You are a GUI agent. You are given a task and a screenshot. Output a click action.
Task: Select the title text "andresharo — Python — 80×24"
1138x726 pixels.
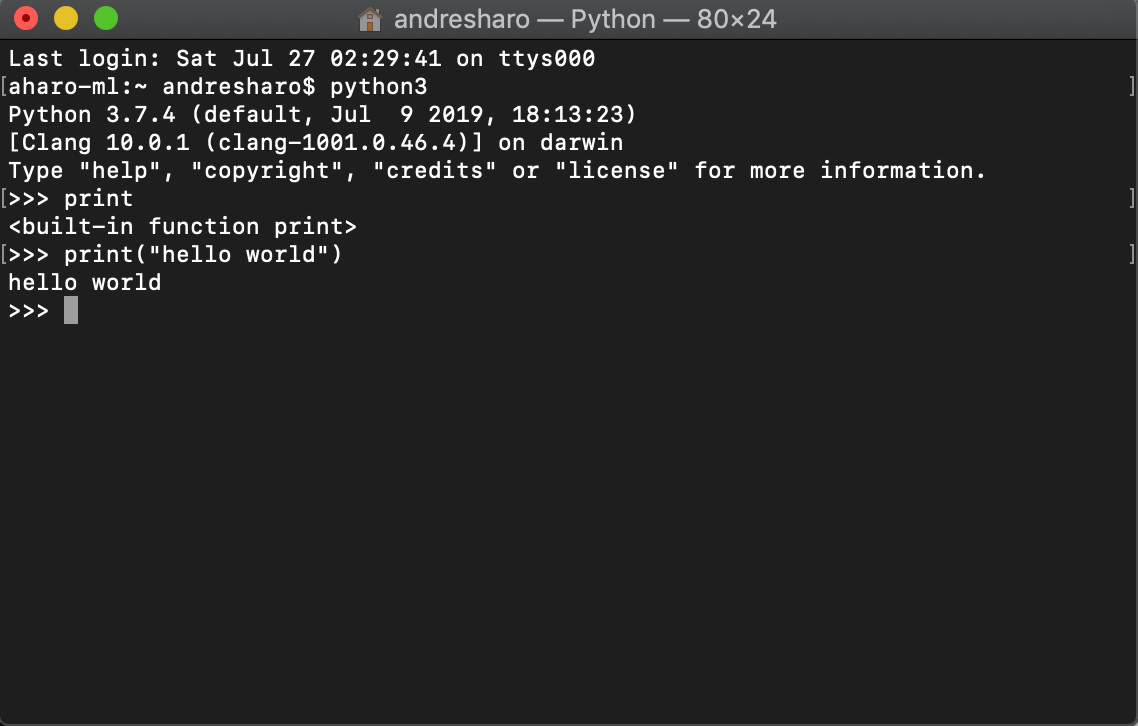click(x=585, y=18)
